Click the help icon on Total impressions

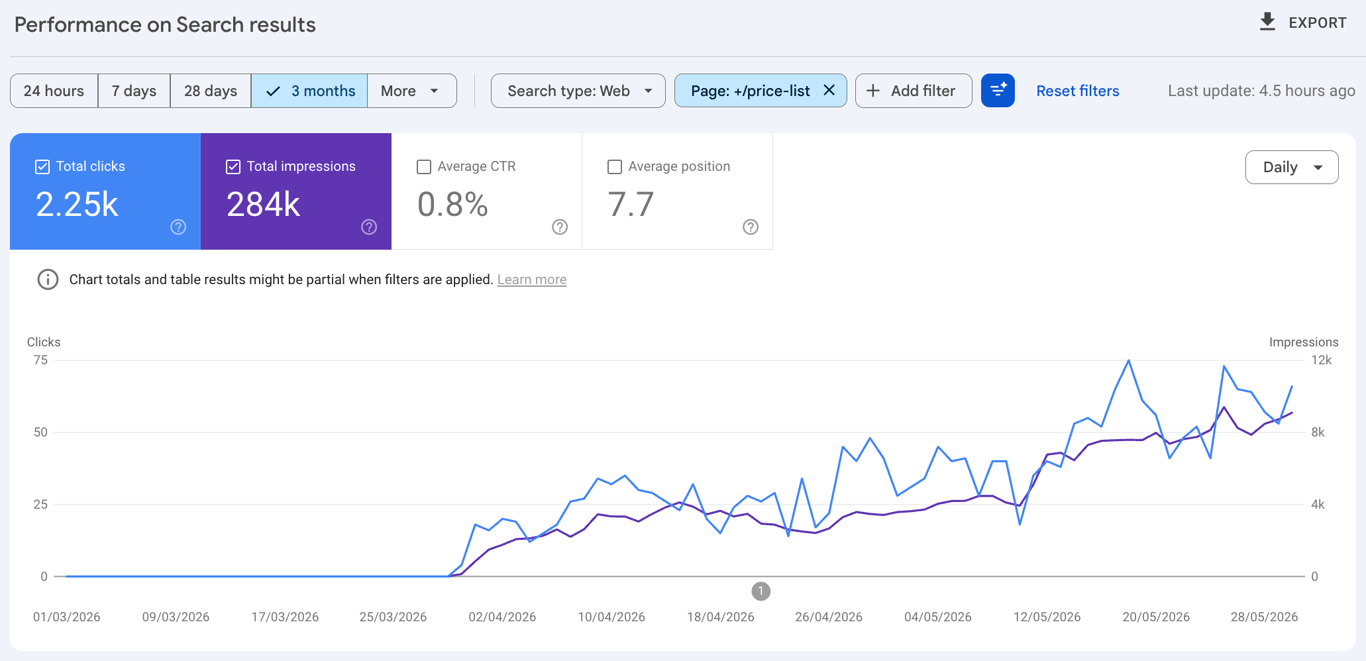tap(369, 227)
